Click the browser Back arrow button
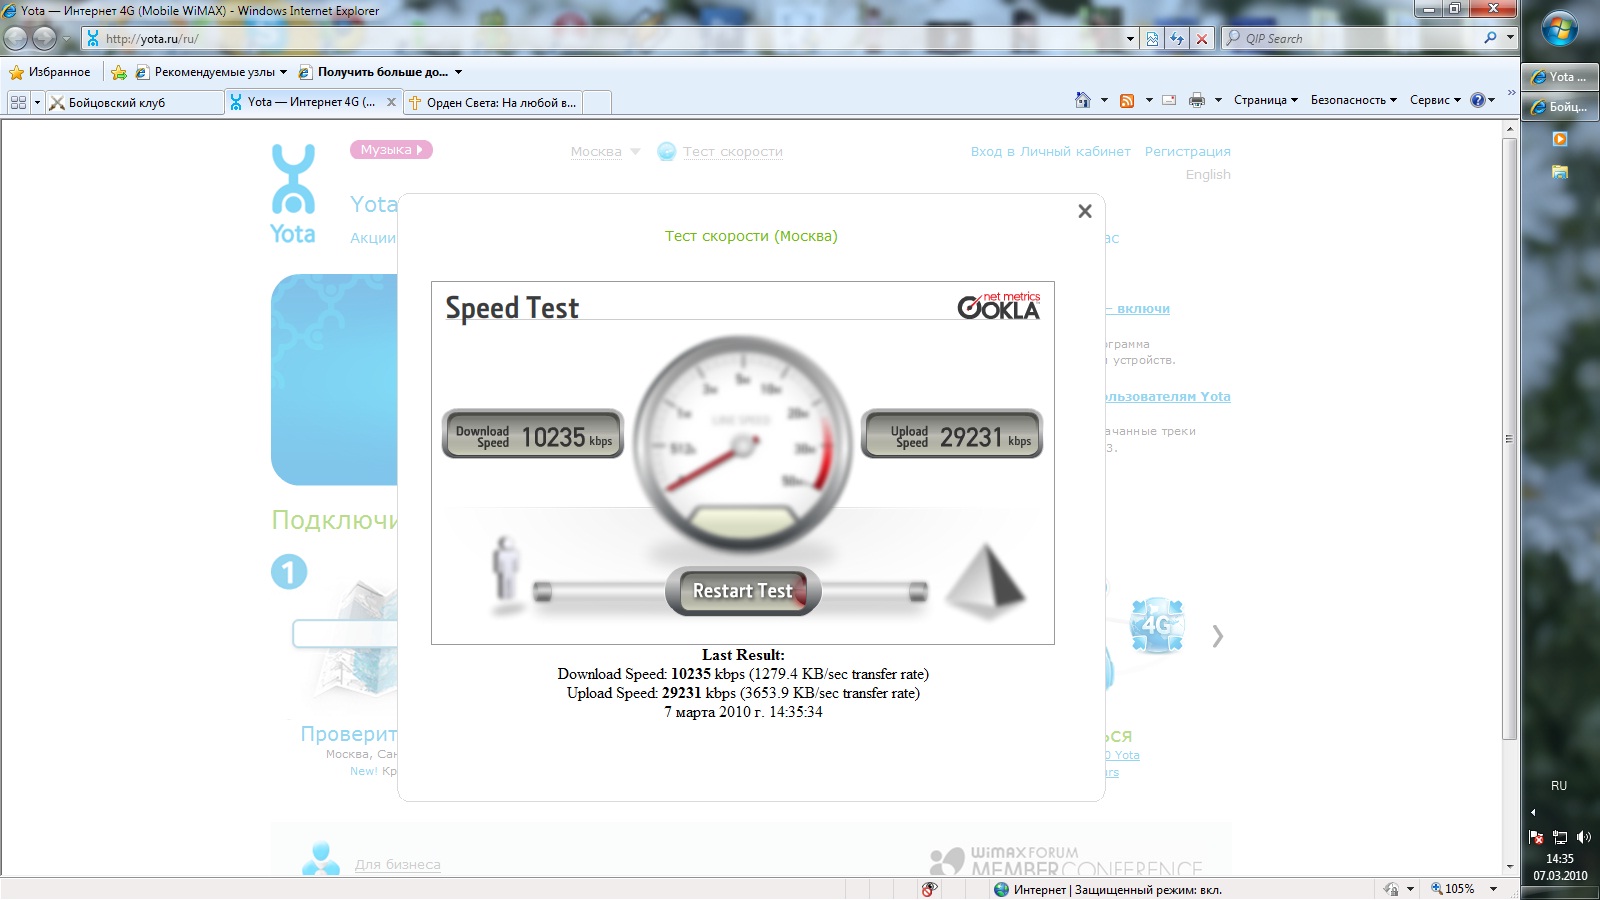This screenshot has height=900, width=1600. point(16,39)
